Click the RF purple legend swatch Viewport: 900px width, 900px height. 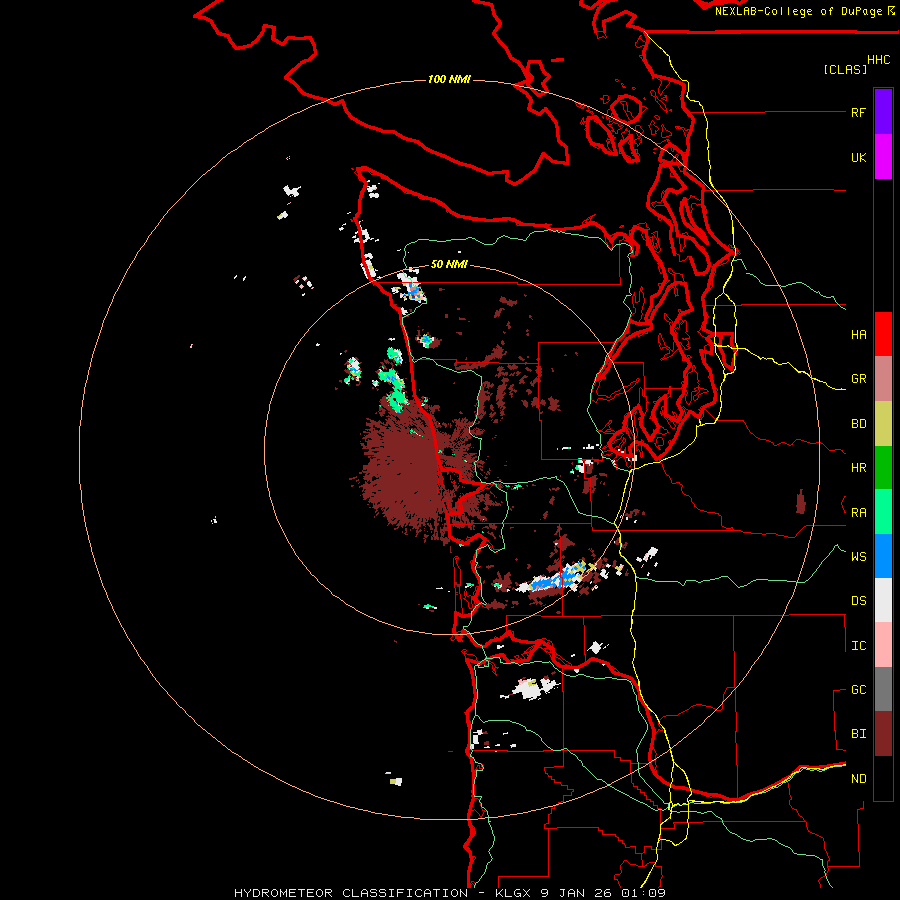(x=883, y=111)
